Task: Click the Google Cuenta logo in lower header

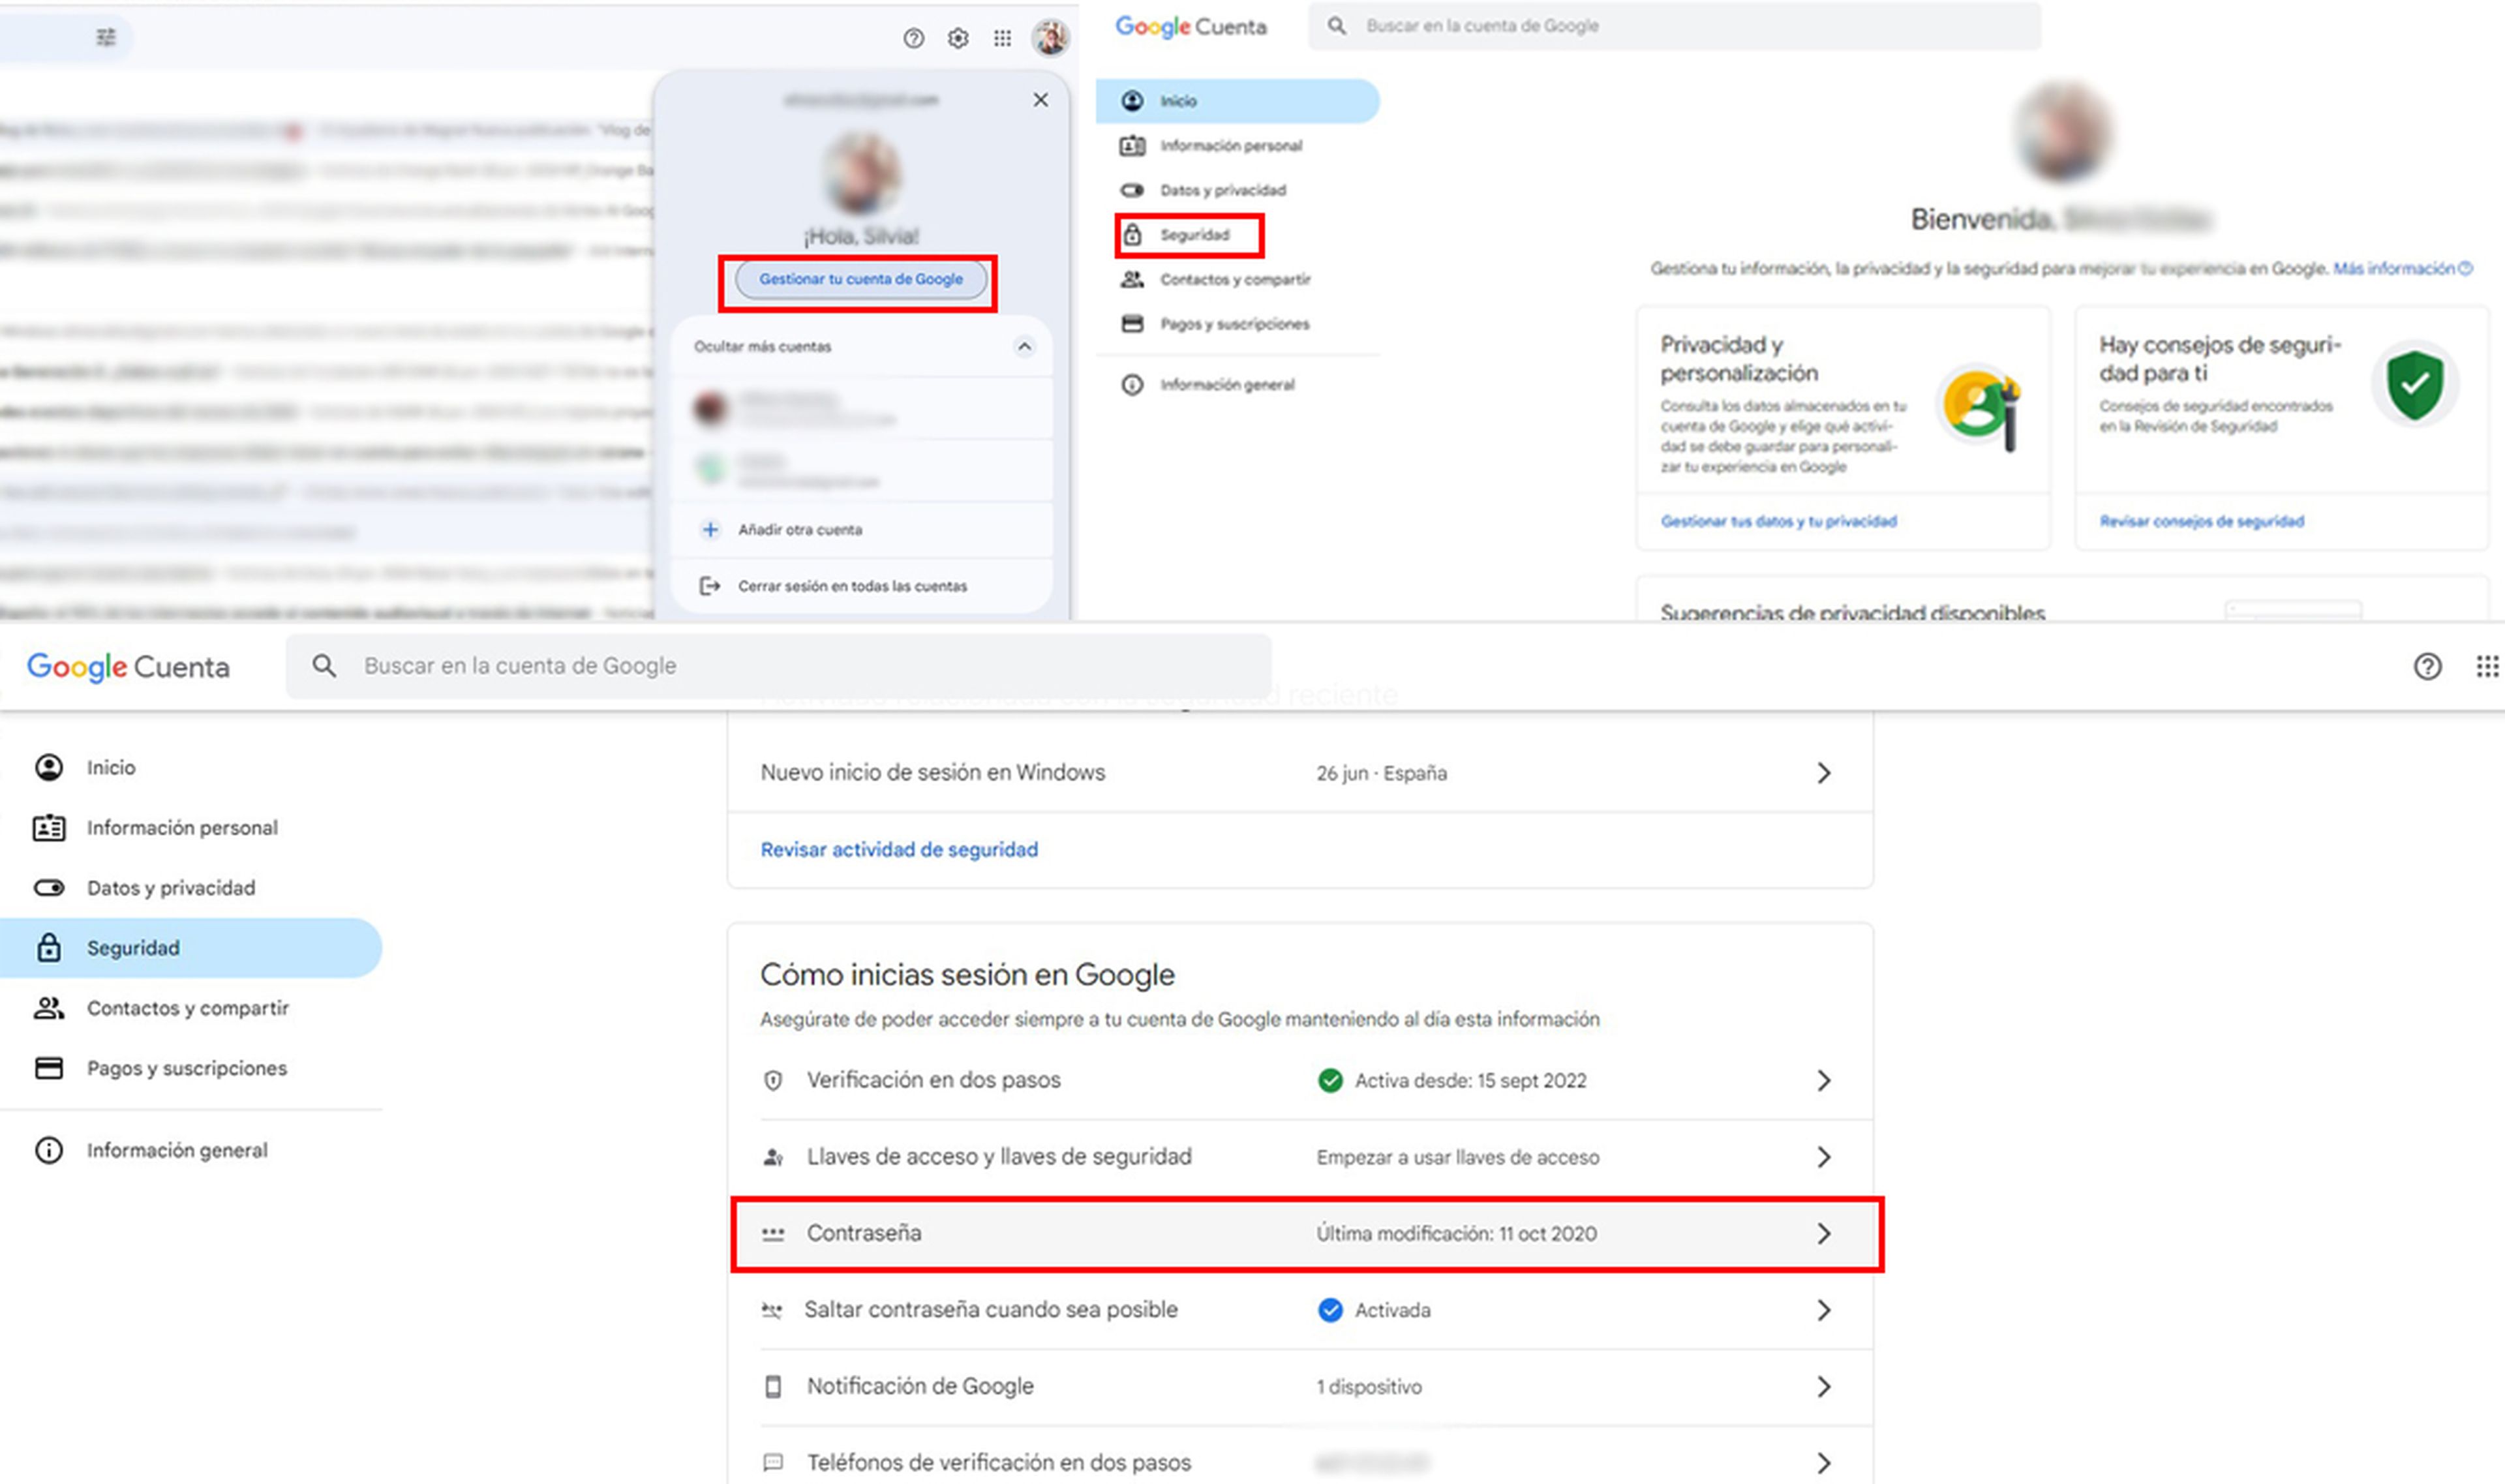Action: 128,667
